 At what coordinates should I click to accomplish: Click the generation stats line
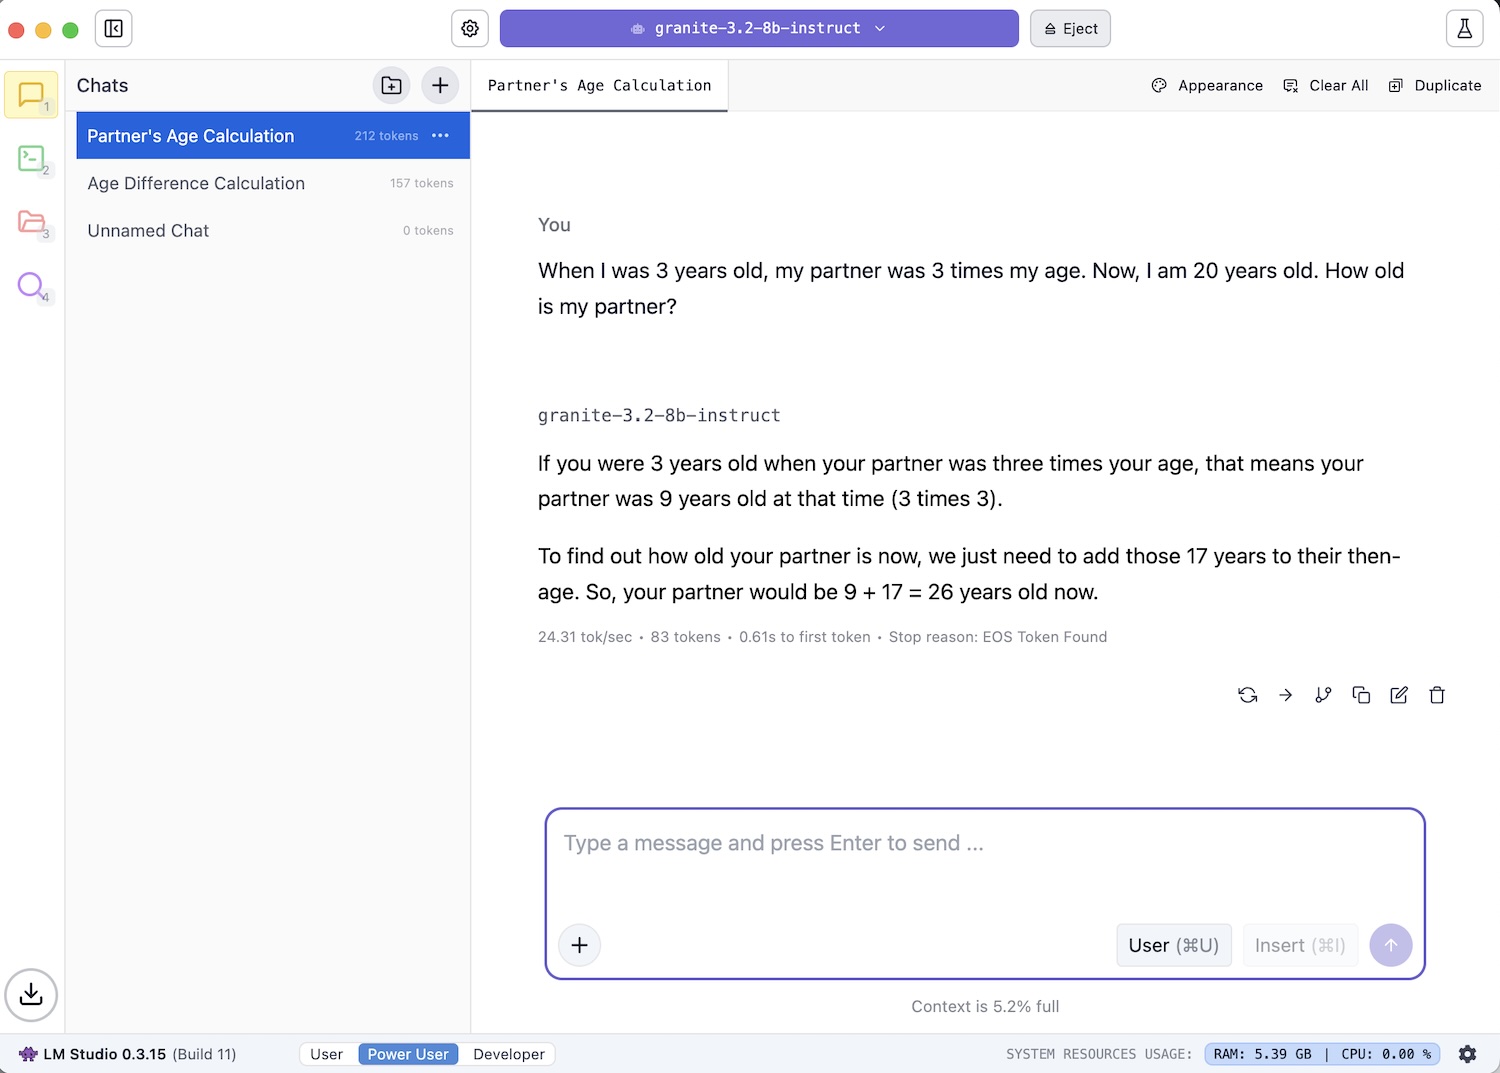coord(822,637)
